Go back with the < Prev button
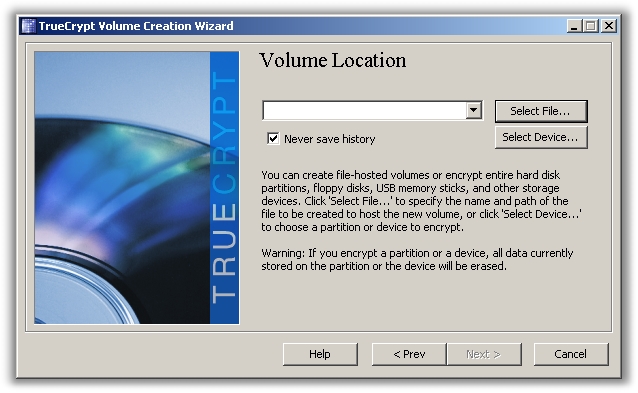This screenshot has width=638, height=393. pyautogui.click(x=409, y=354)
